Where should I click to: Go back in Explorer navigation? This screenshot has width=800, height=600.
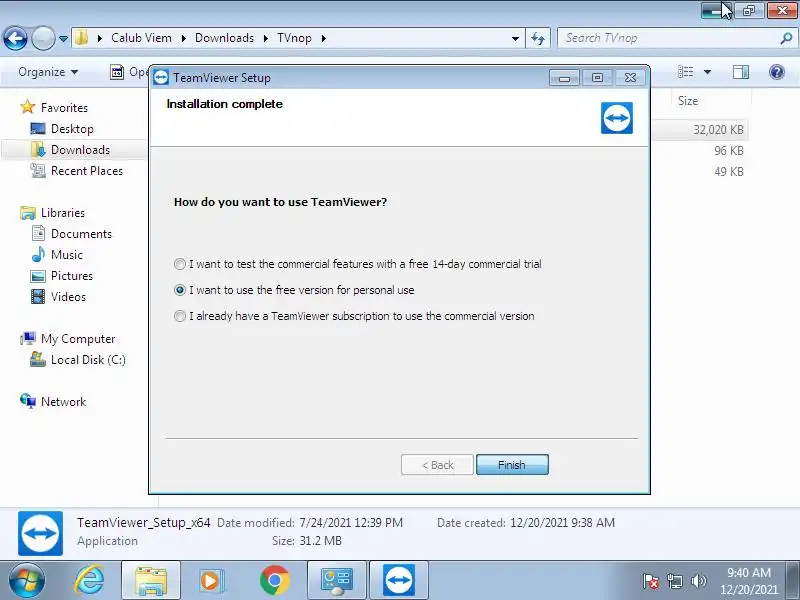(x=15, y=38)
